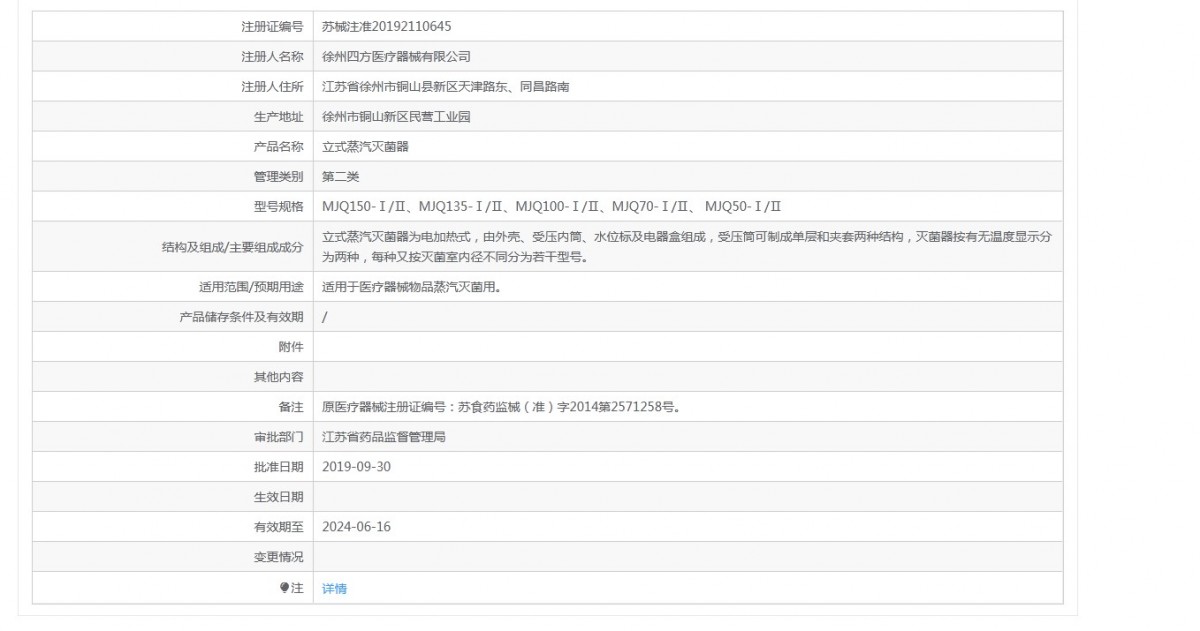Click the 变更情况 row label
The image size is (1200, 631).
[x=278, y=557]
